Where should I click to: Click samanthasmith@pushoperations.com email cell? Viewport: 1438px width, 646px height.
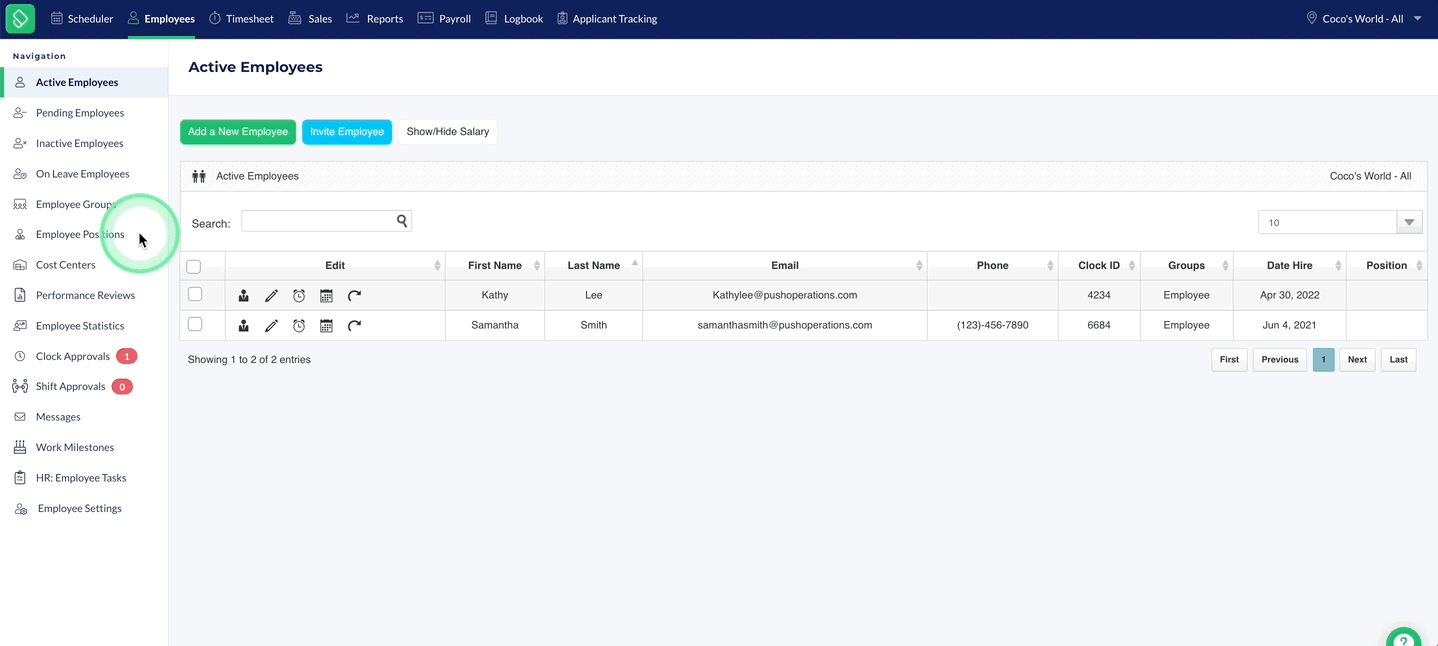[785, 326]
